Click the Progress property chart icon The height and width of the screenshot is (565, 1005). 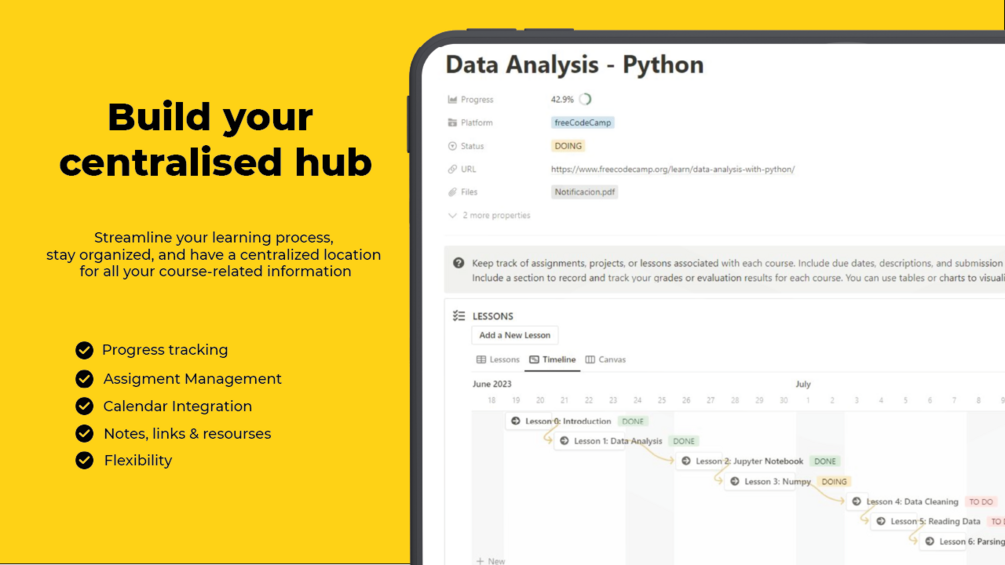coord(453,100)
